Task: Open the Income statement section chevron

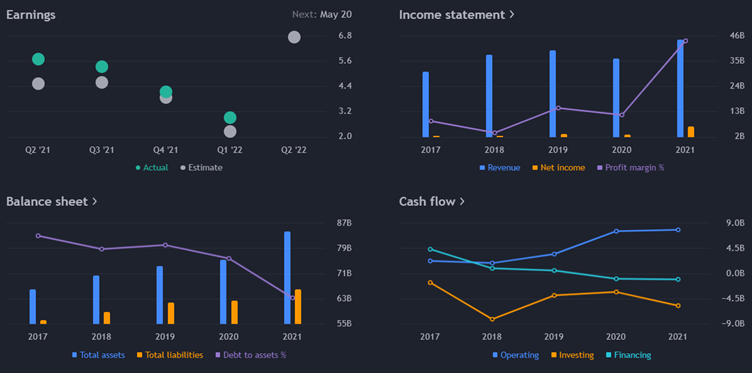Action: [x=512, y=15]
